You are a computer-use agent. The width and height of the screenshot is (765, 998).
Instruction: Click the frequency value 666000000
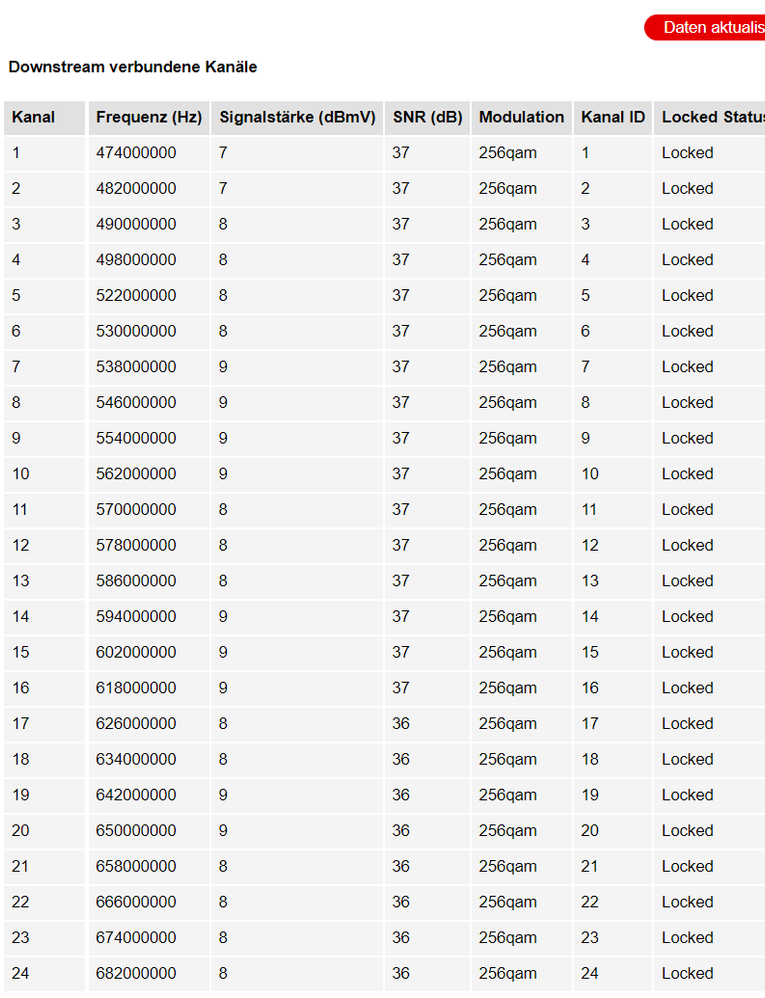coord(136,902)
